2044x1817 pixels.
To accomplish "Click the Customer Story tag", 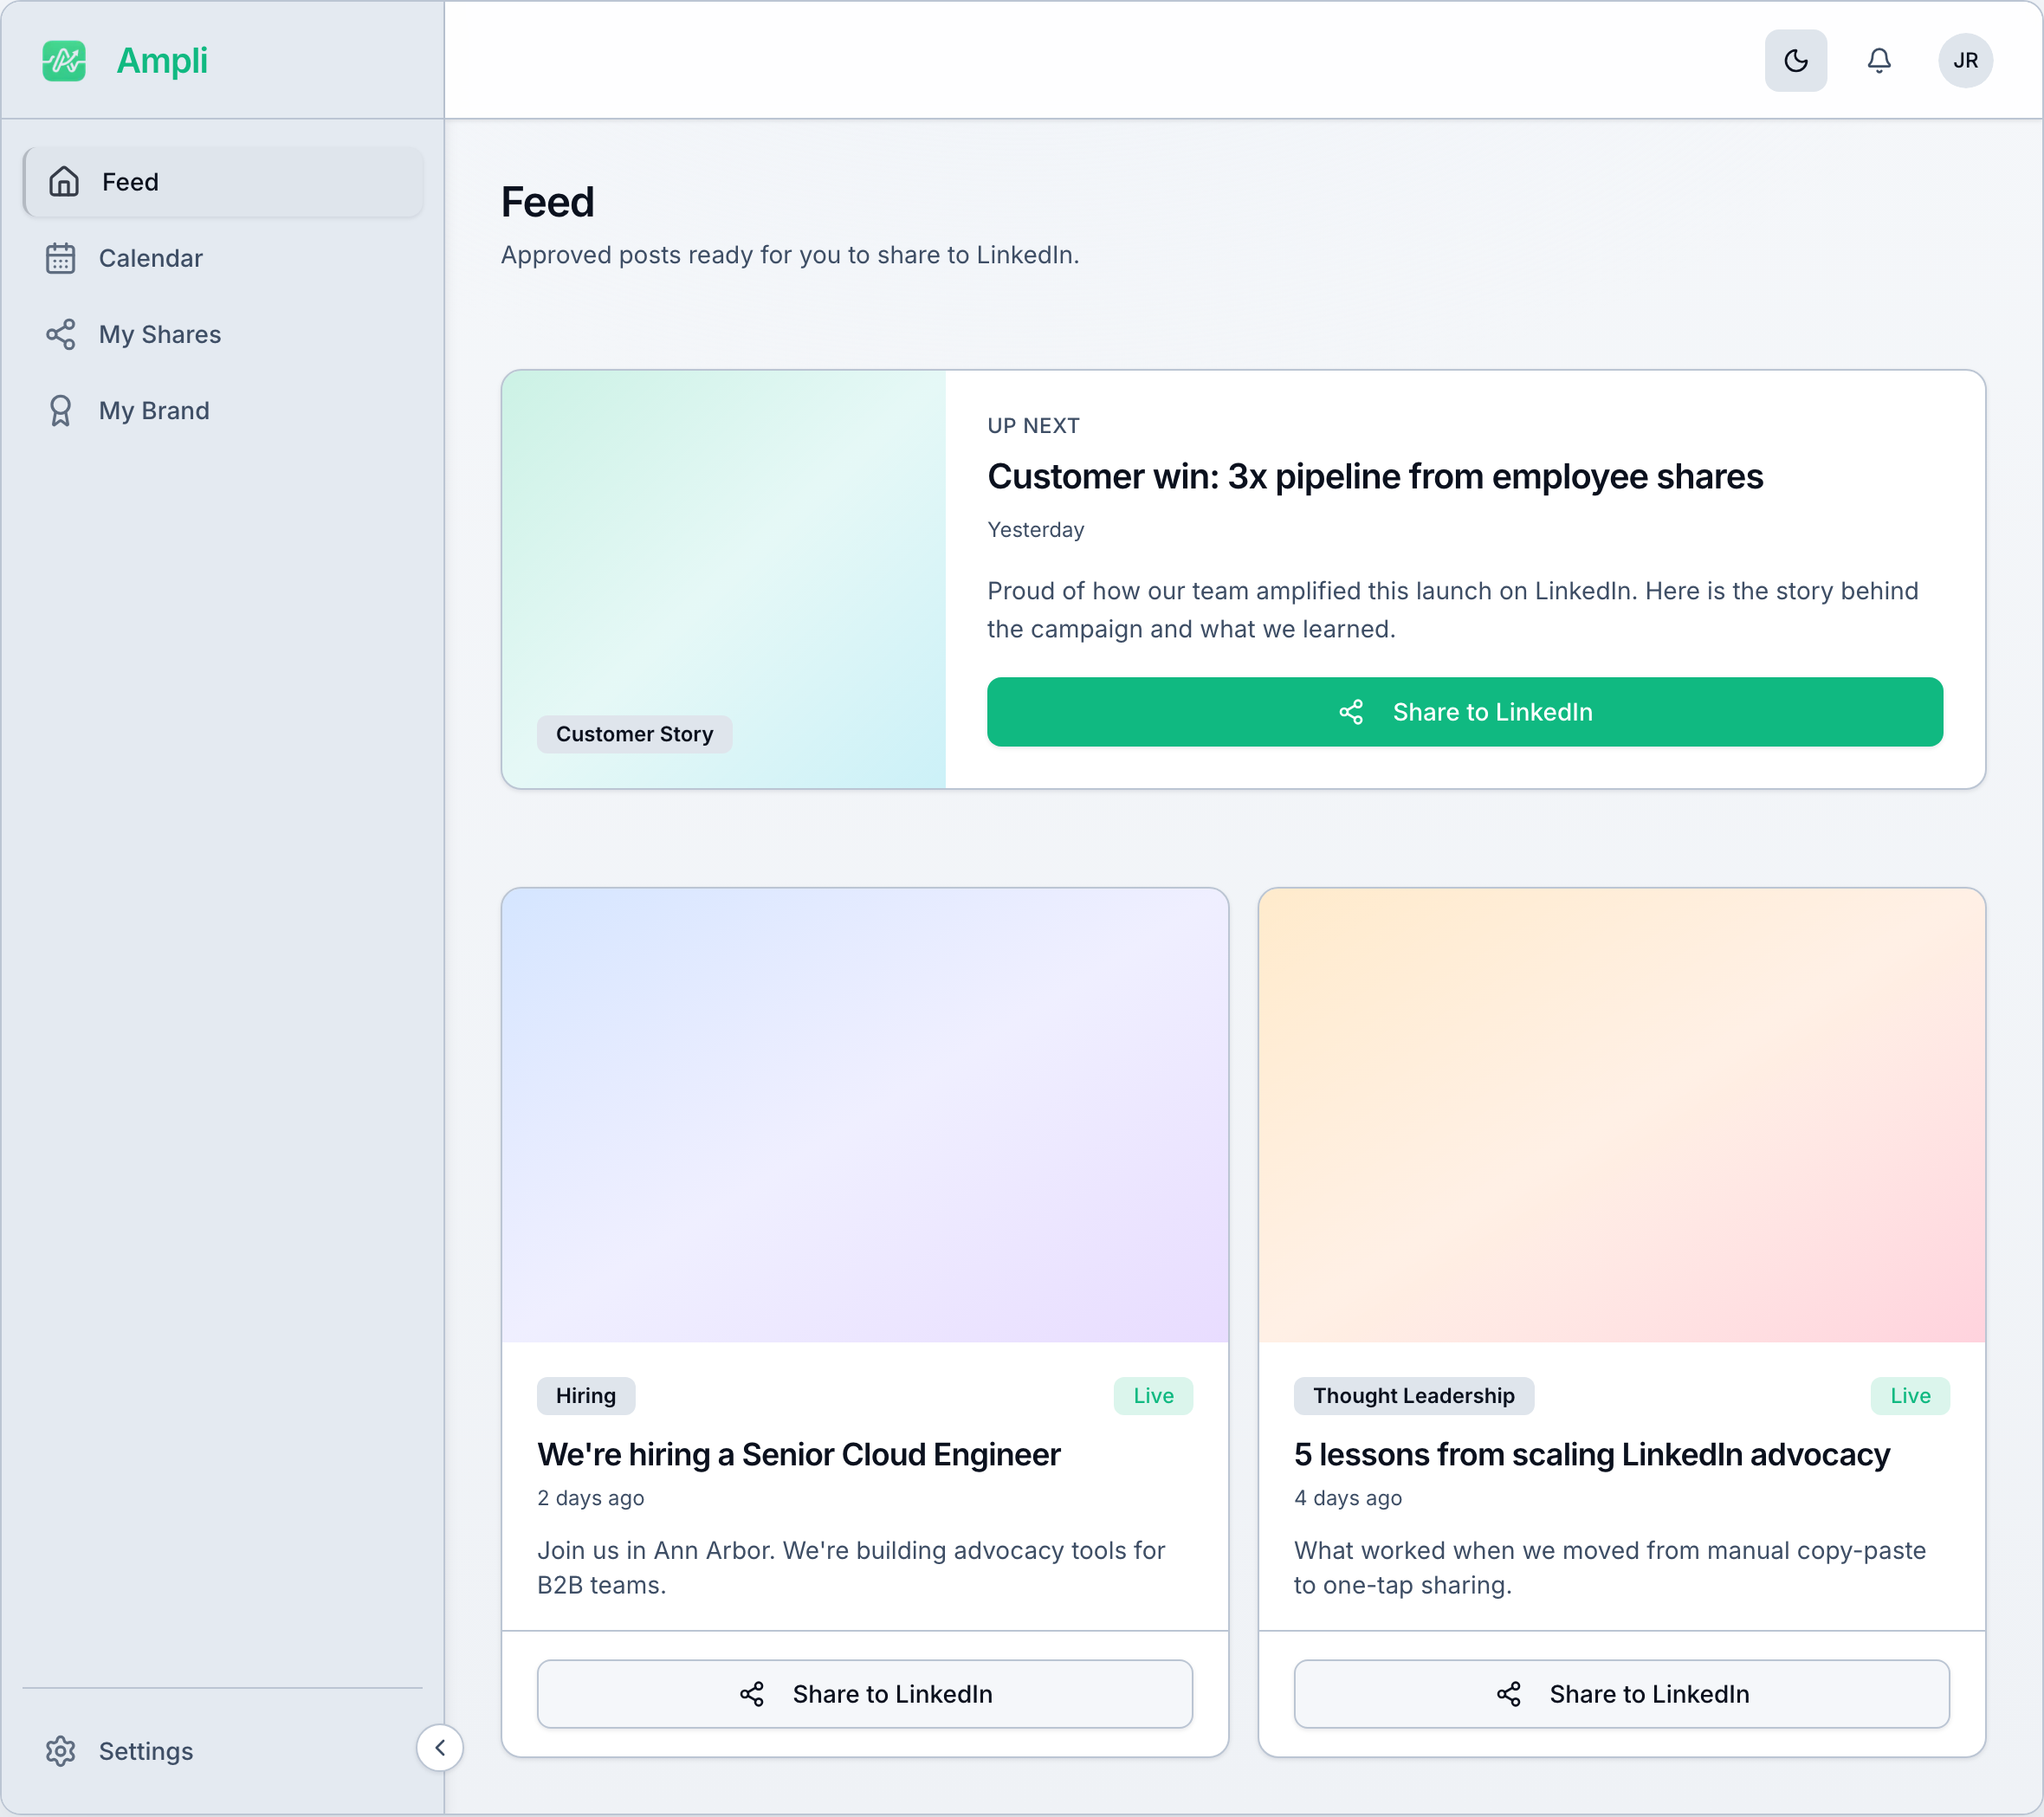I will tap(634, 734).
